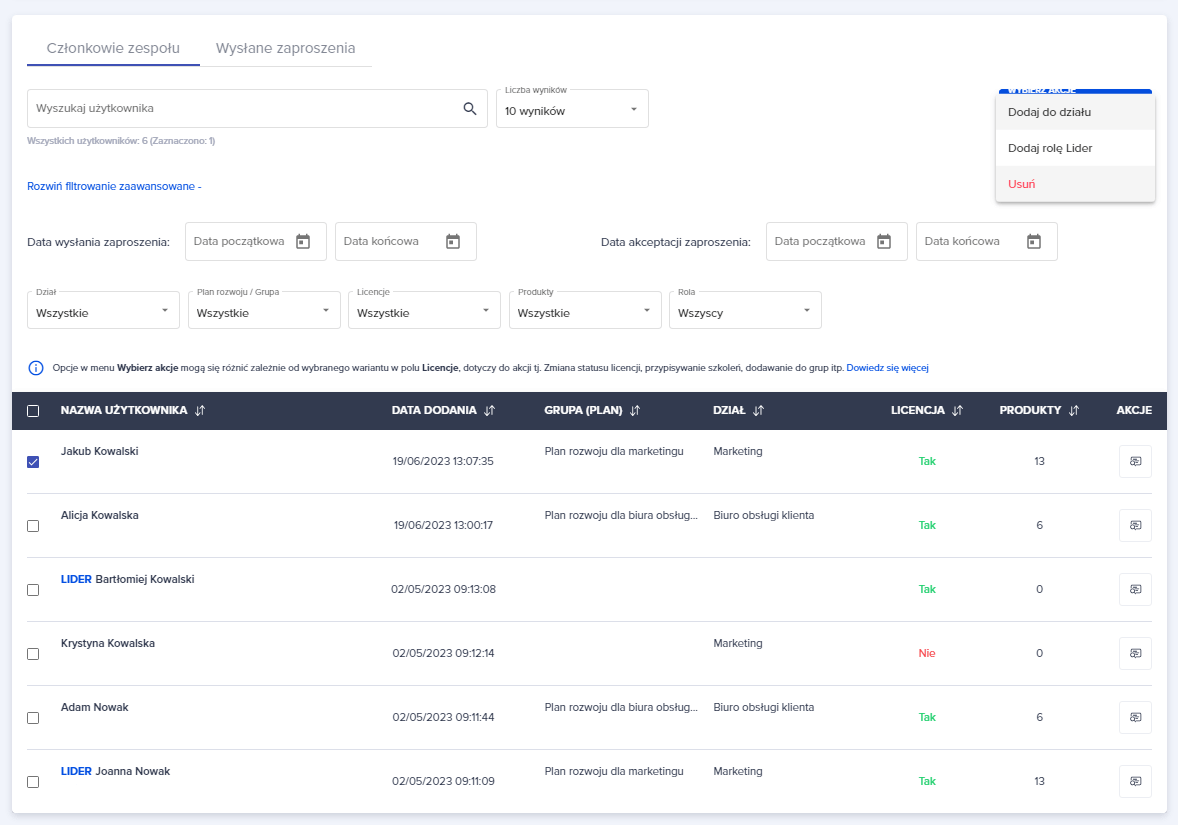Open calendar for invitation sent start date
The height and width of the screenshot is (825, 1178).
click(303, 241)
